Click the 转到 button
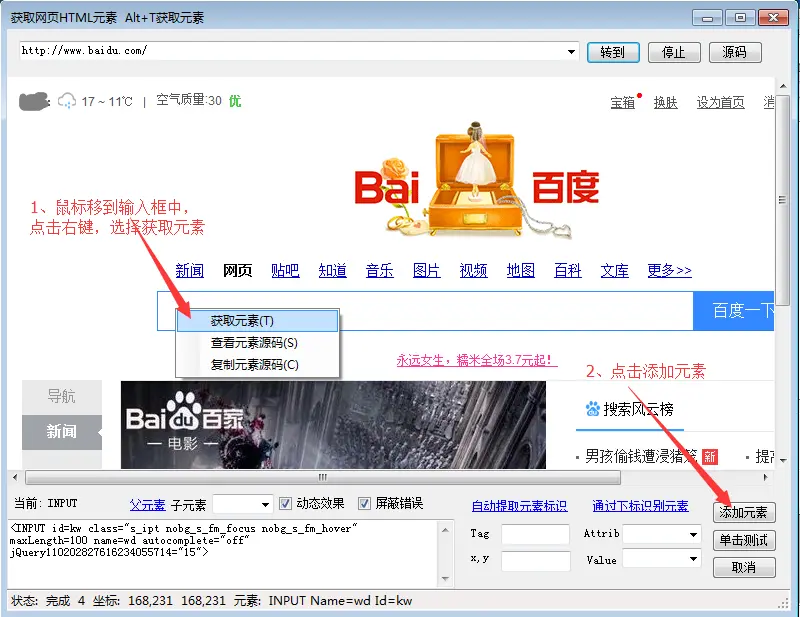This screenshot has height=617, width=800. point(613,52)
